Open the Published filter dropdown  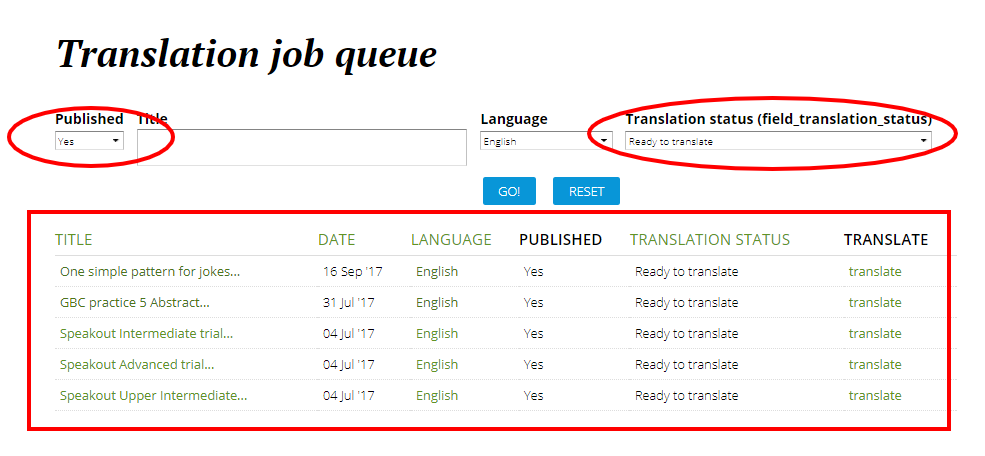point(89,141)
